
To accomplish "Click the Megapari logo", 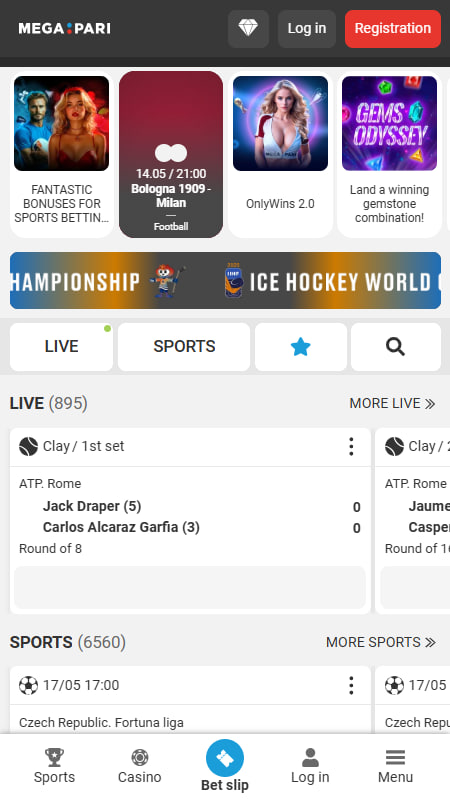I will click(x=64, y=28).
